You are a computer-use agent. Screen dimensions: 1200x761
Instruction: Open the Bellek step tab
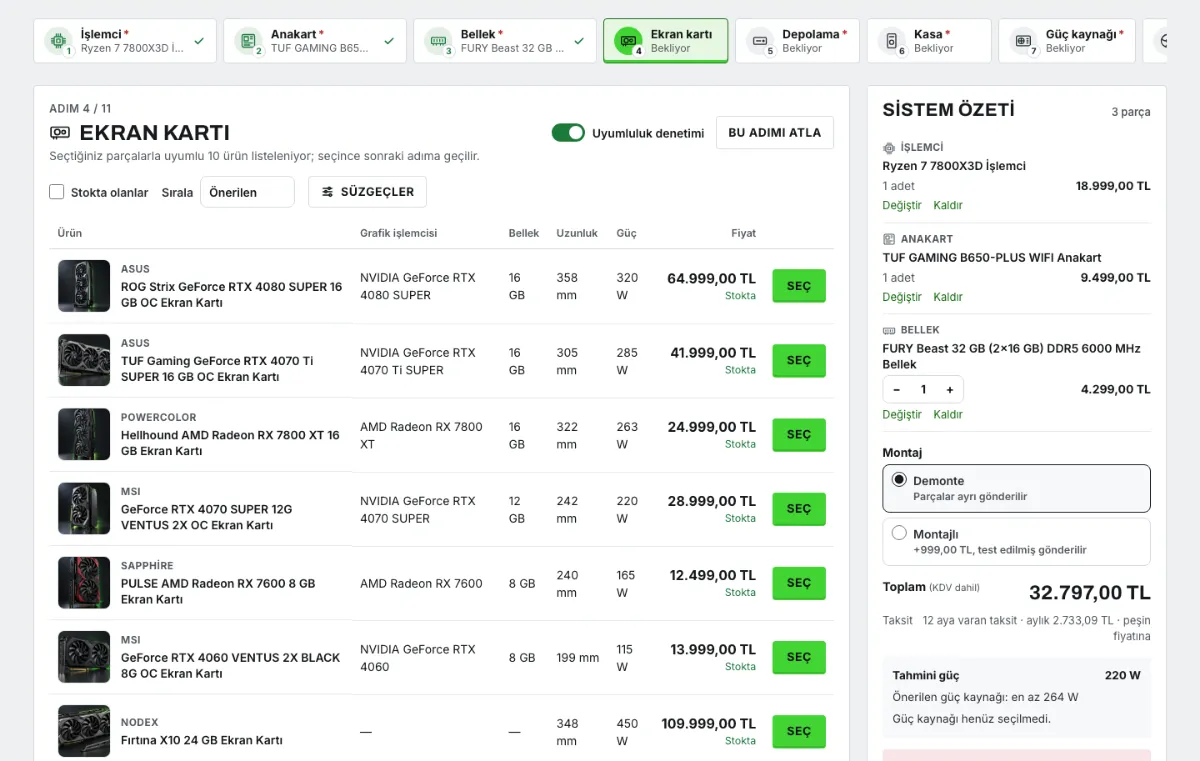[x=505, y=41]
